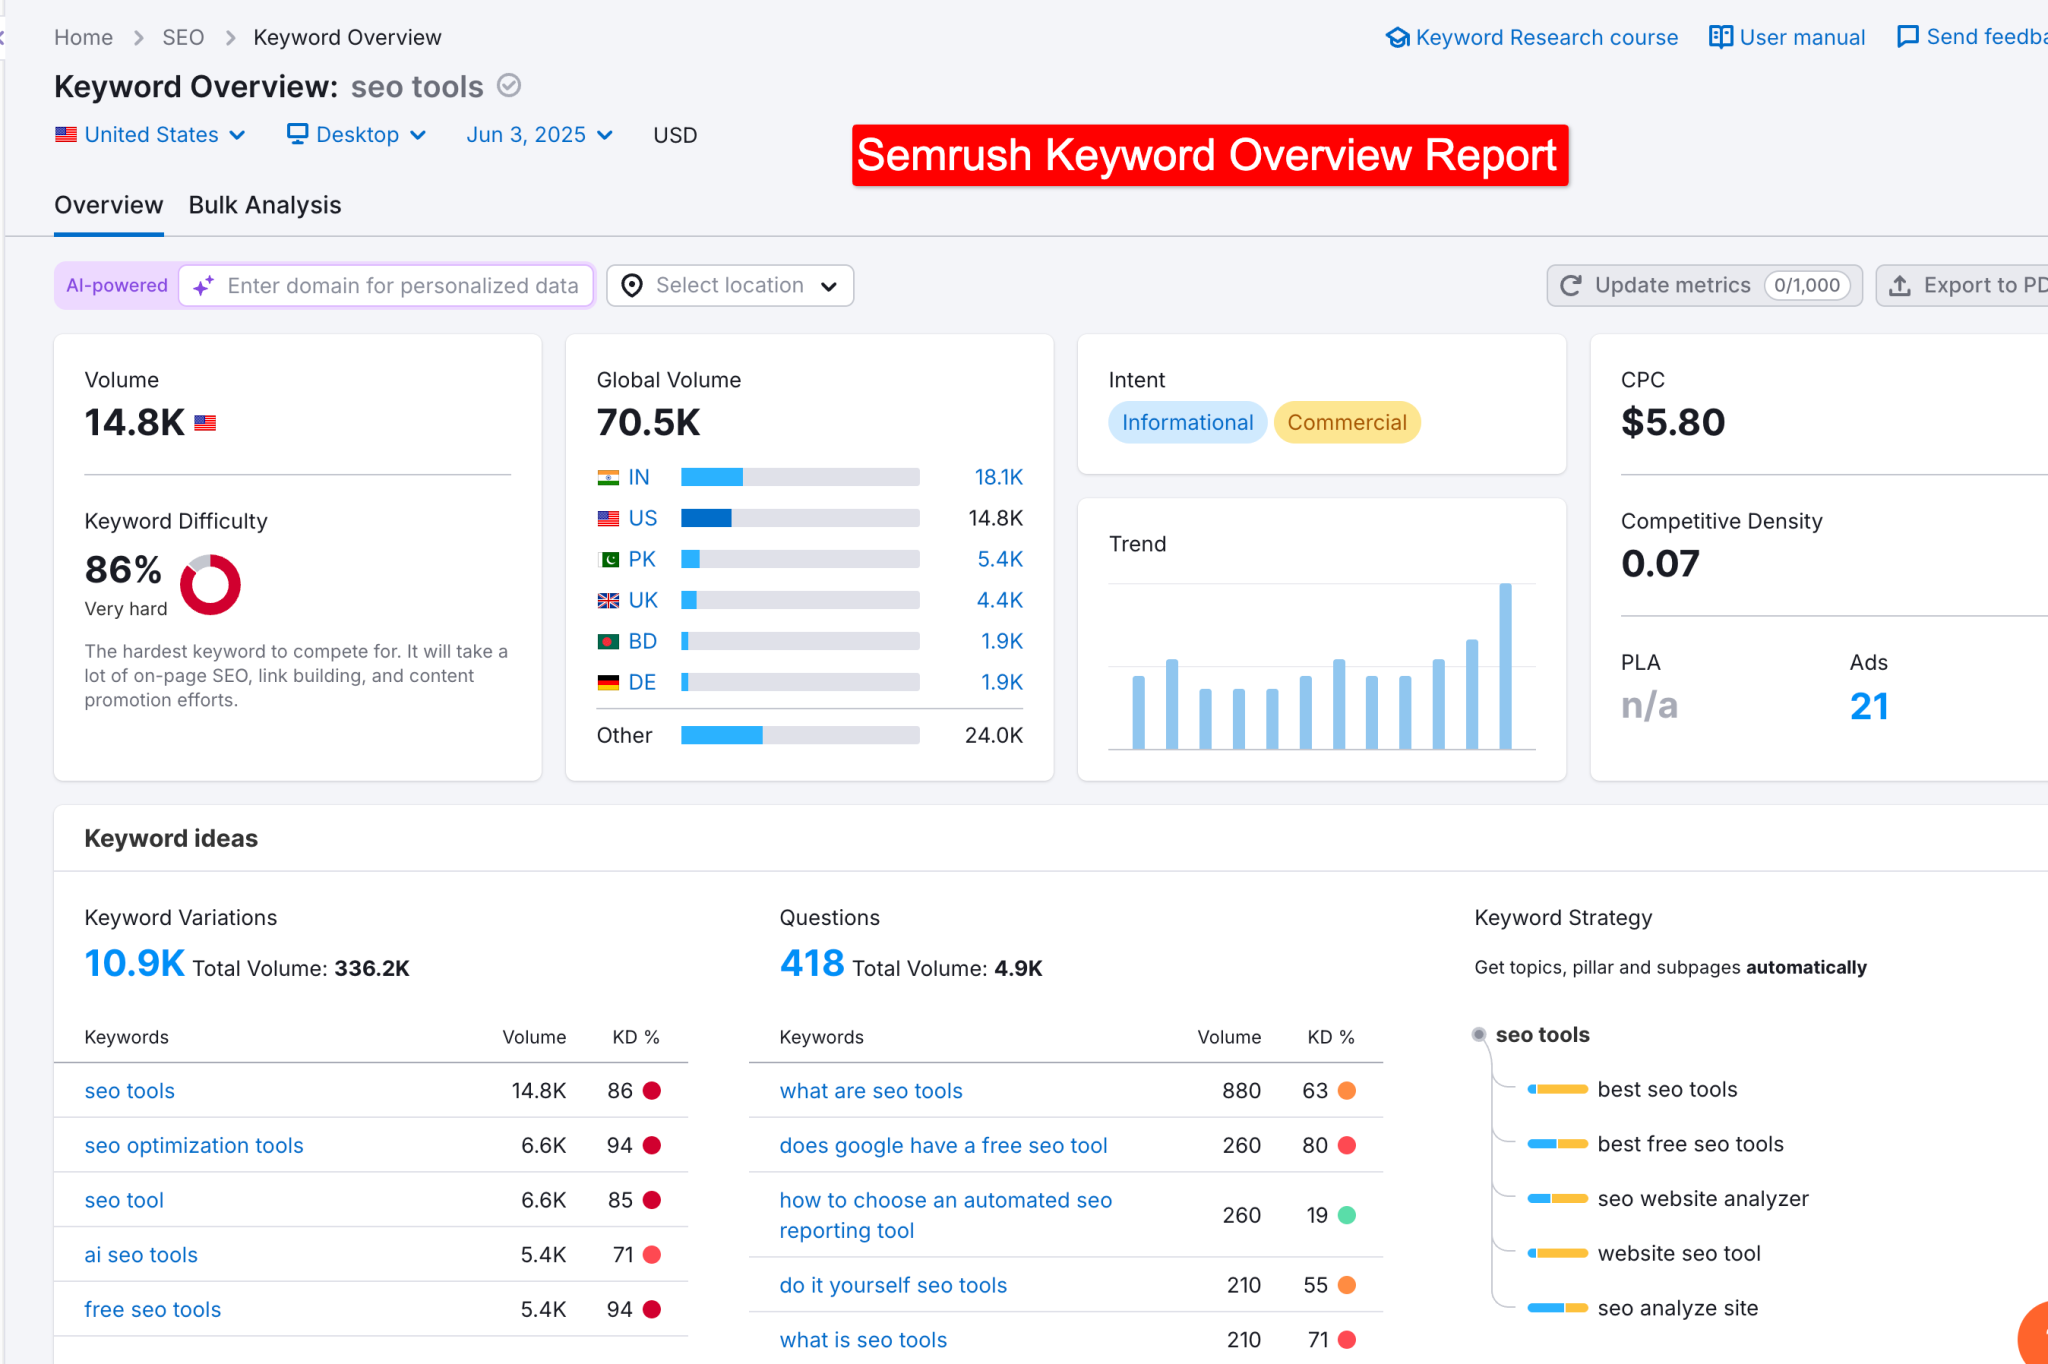Click the PK country link
Viewport: 2048px width, 1364px height.
point(642,559)
